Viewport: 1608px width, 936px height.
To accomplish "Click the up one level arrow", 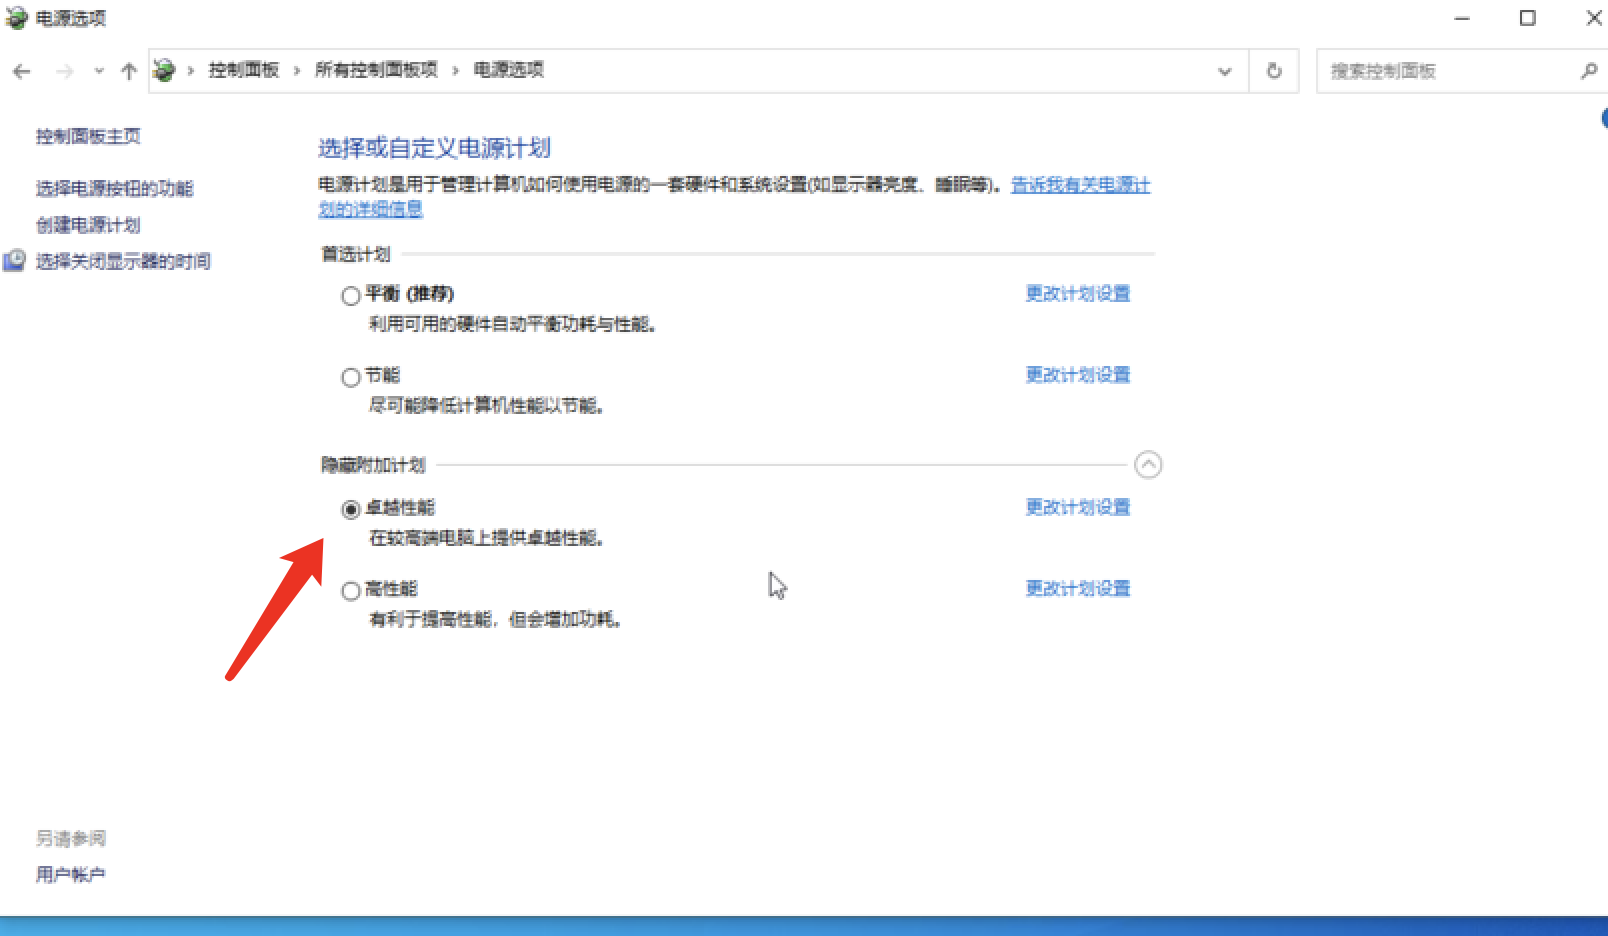I will (128, 71).
